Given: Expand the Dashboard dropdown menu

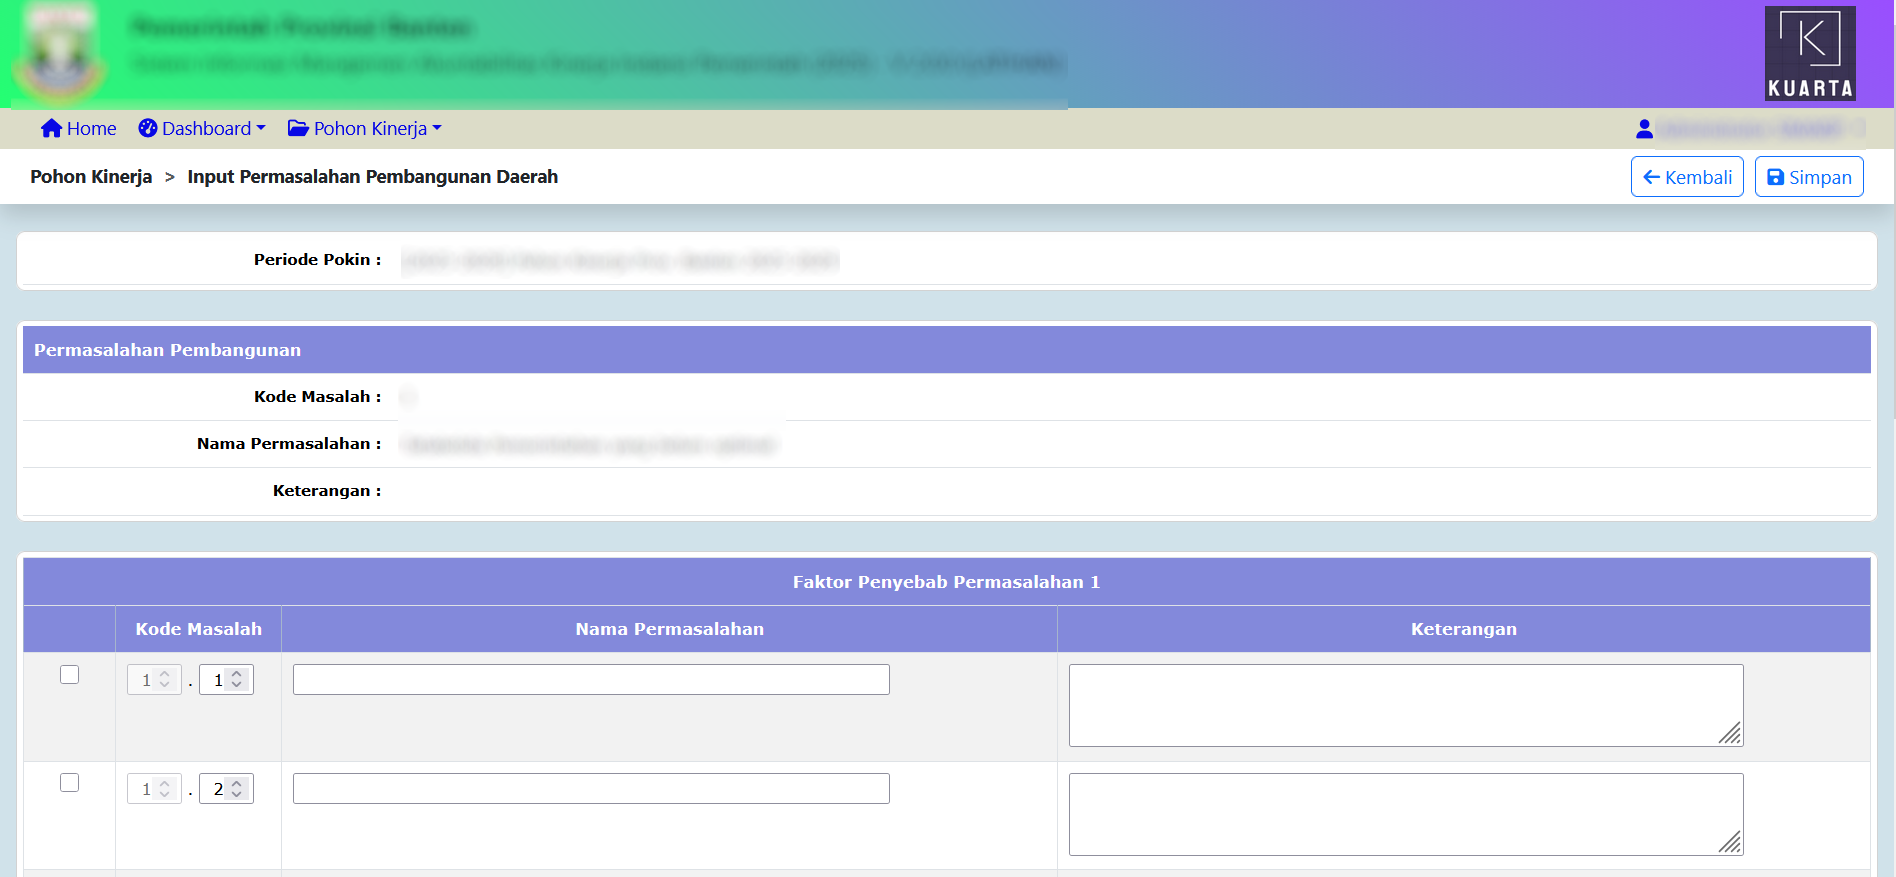Looking at the screenshot, I should (261, 128).
